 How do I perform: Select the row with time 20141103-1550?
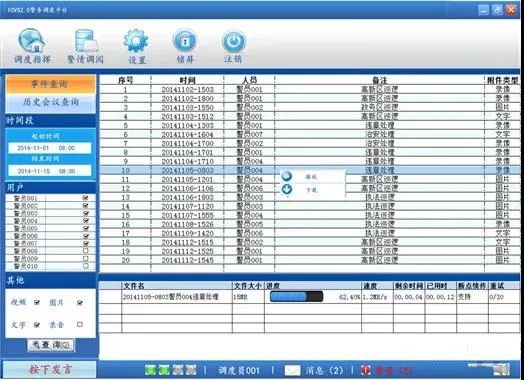pos(310,108)
